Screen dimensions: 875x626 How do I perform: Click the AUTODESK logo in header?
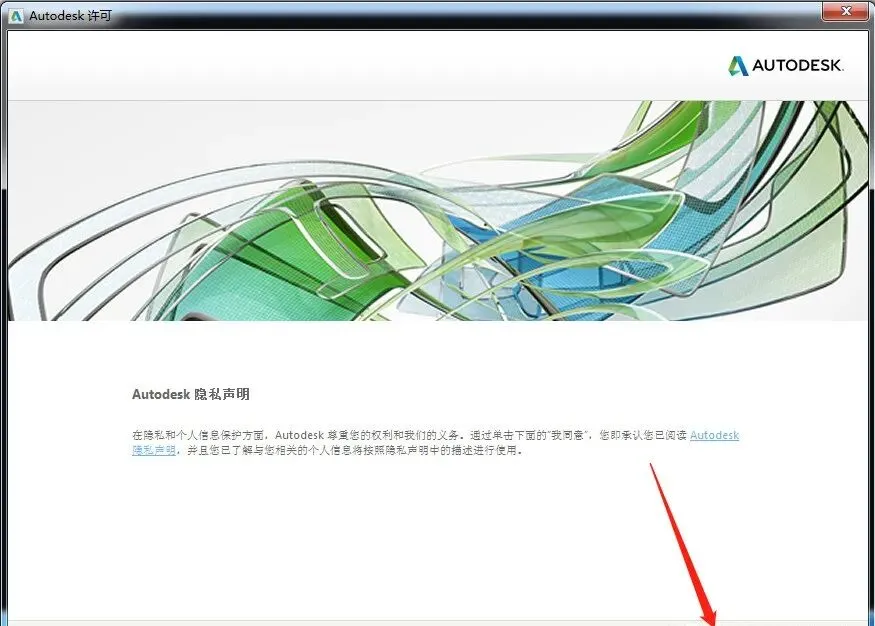click(x=785, y=65)
